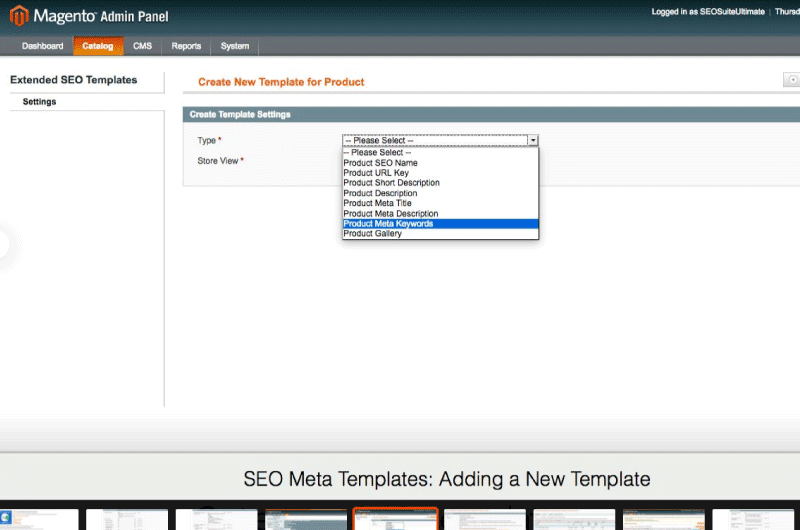
Task: Open the ninth slideshow thumbnail
Action: 753,519
